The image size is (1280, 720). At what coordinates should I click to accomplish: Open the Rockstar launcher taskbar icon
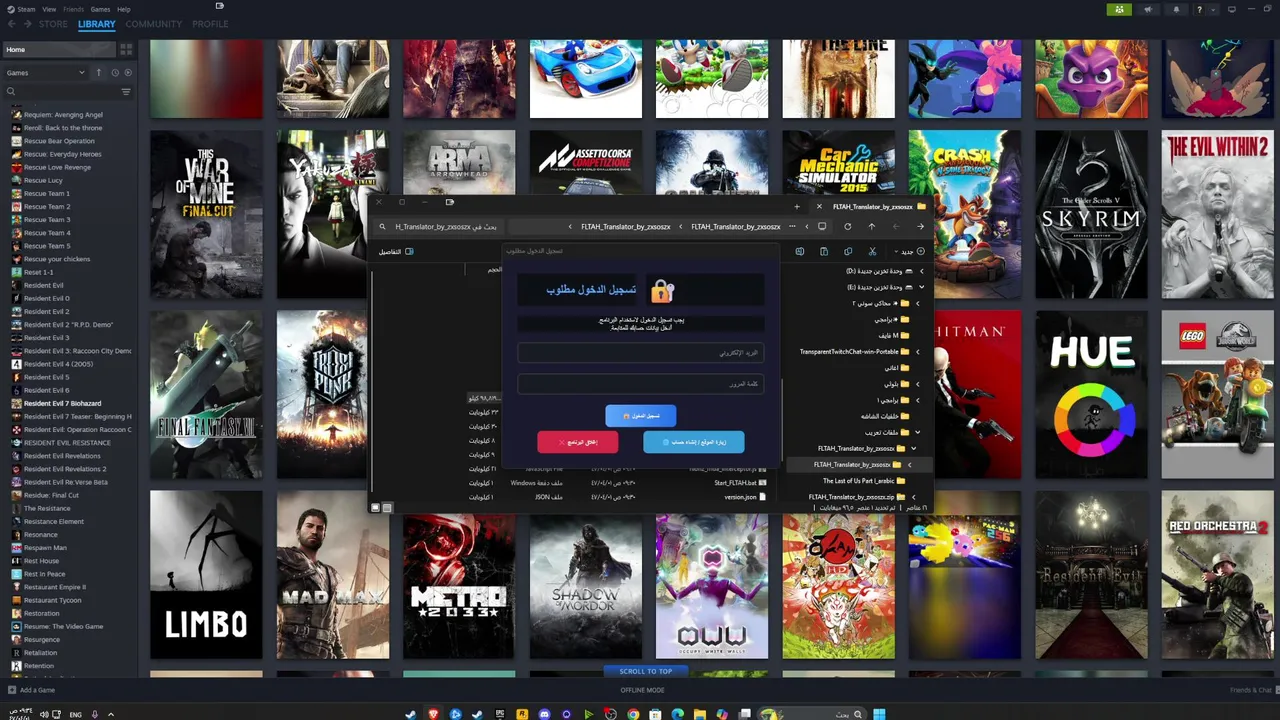tap(522, 714)
